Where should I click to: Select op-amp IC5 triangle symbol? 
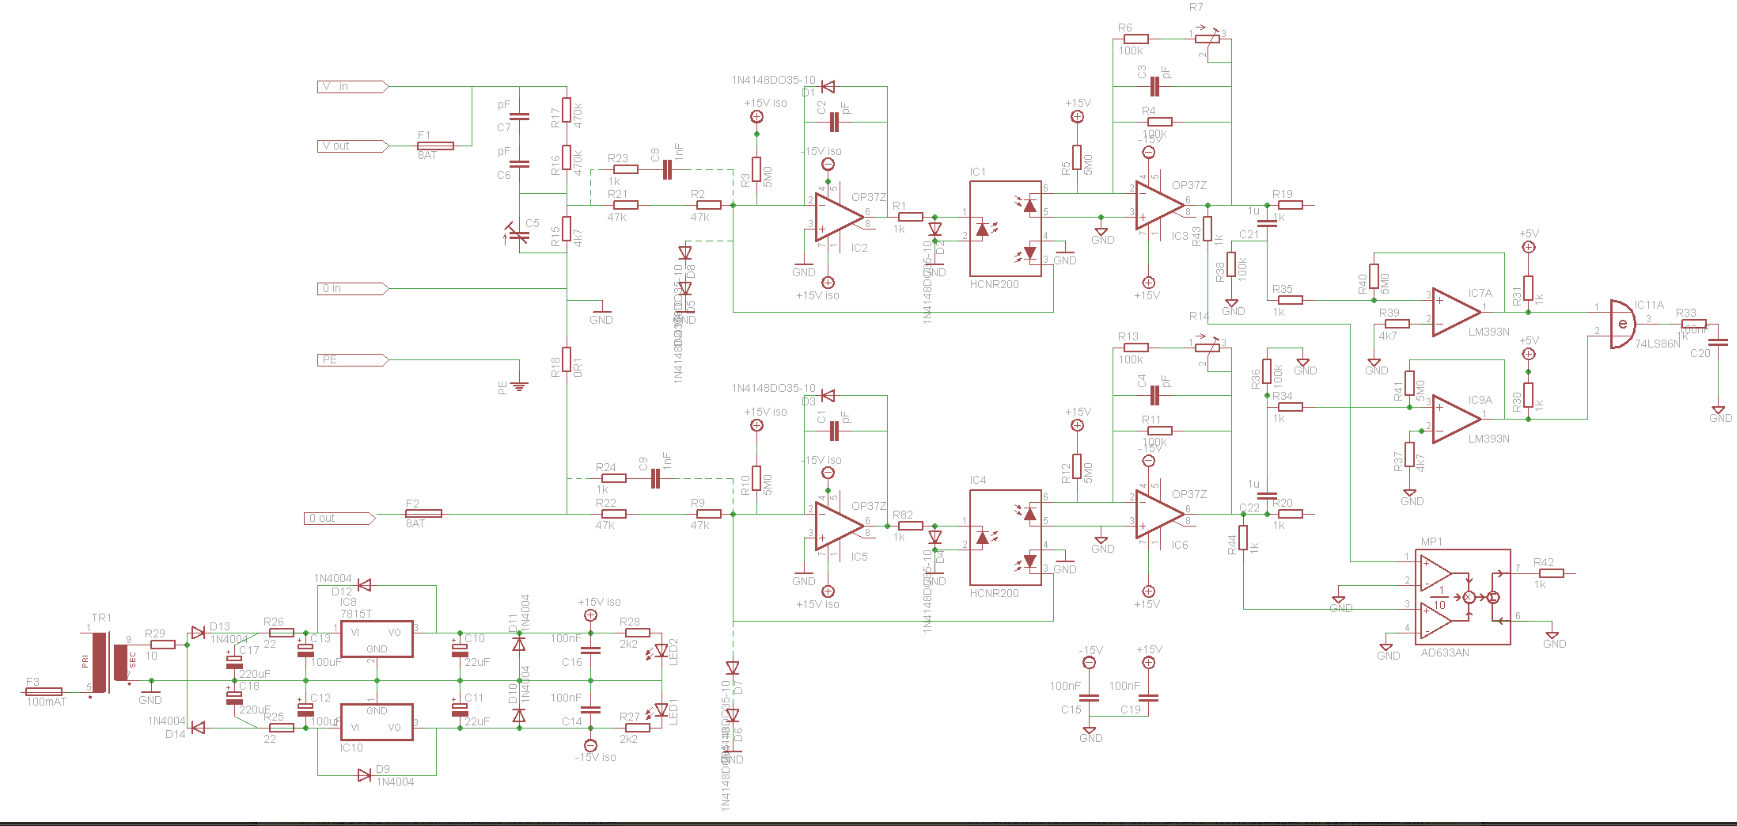(x=838, y=525)
